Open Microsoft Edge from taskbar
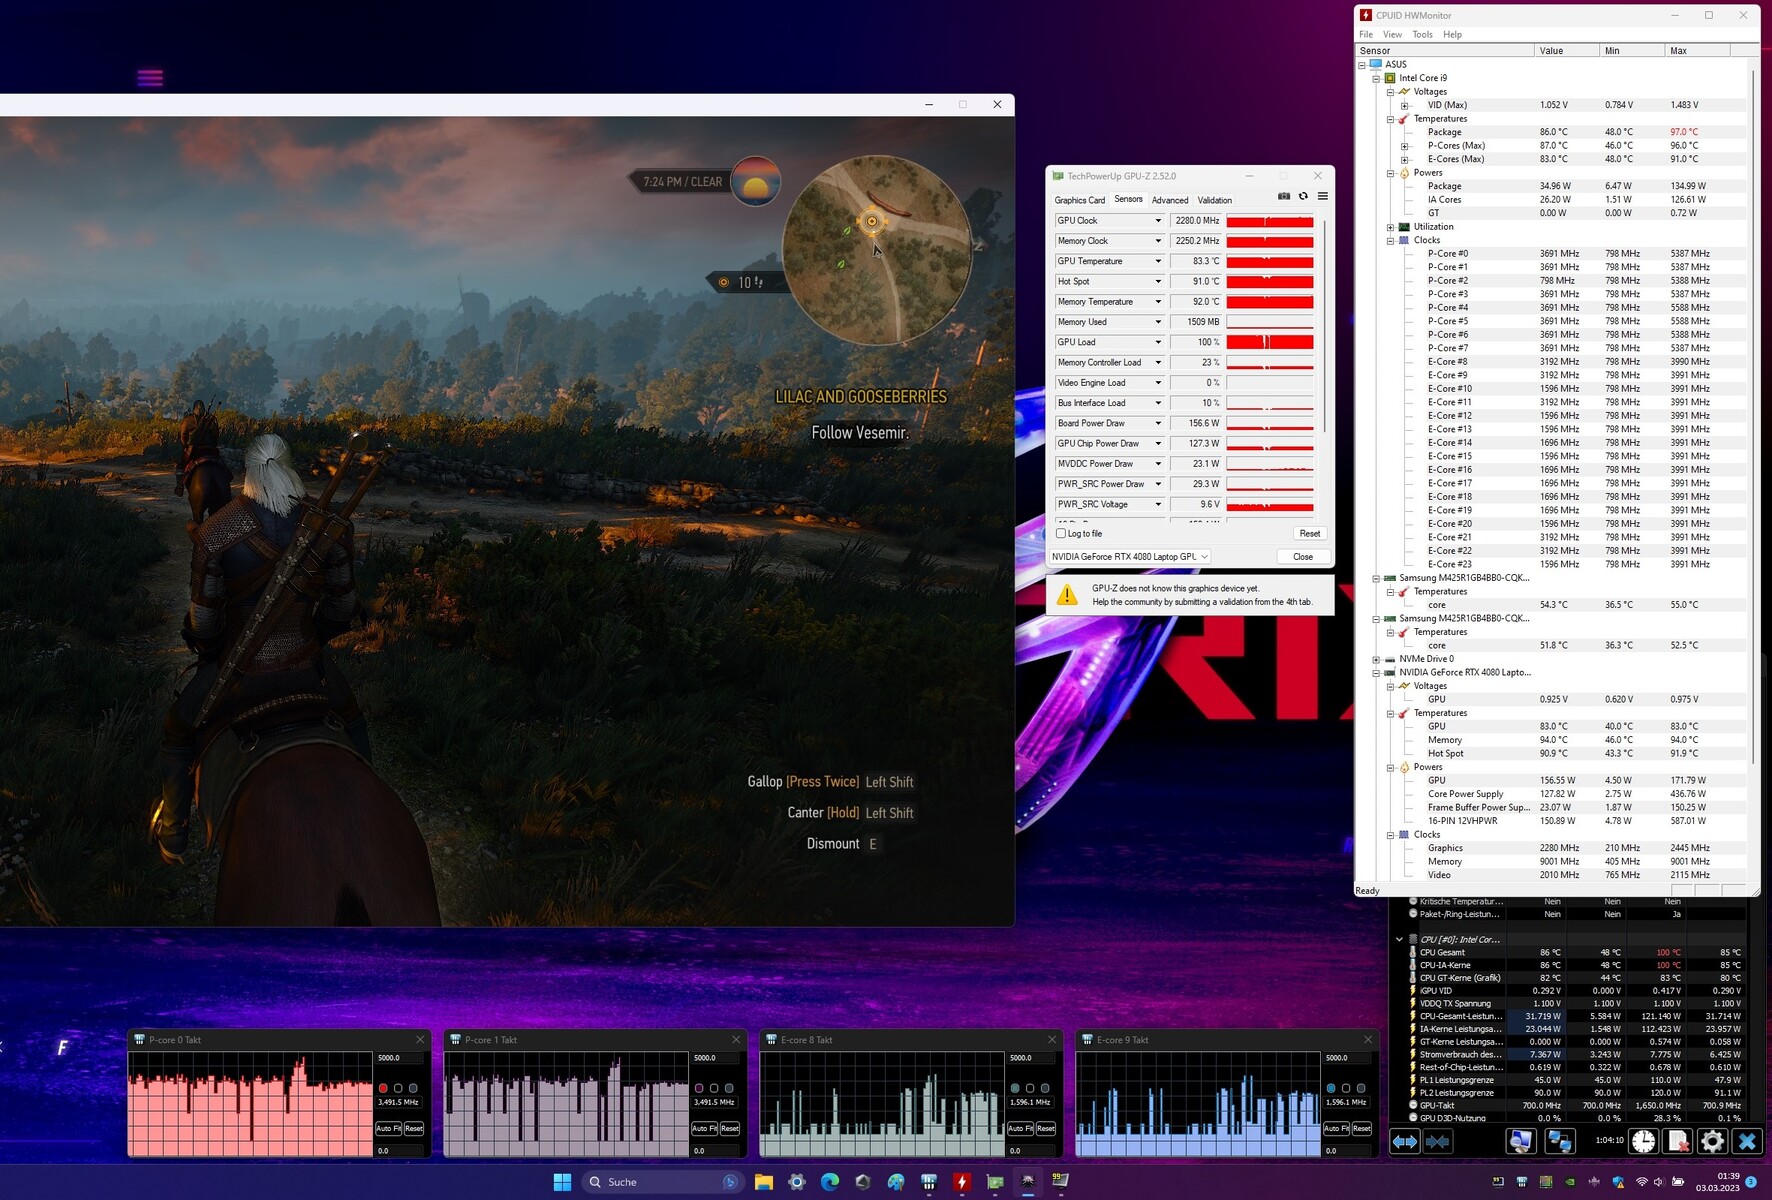The width and height of the screenshot is (1772, 1200). pos(830,1182)
